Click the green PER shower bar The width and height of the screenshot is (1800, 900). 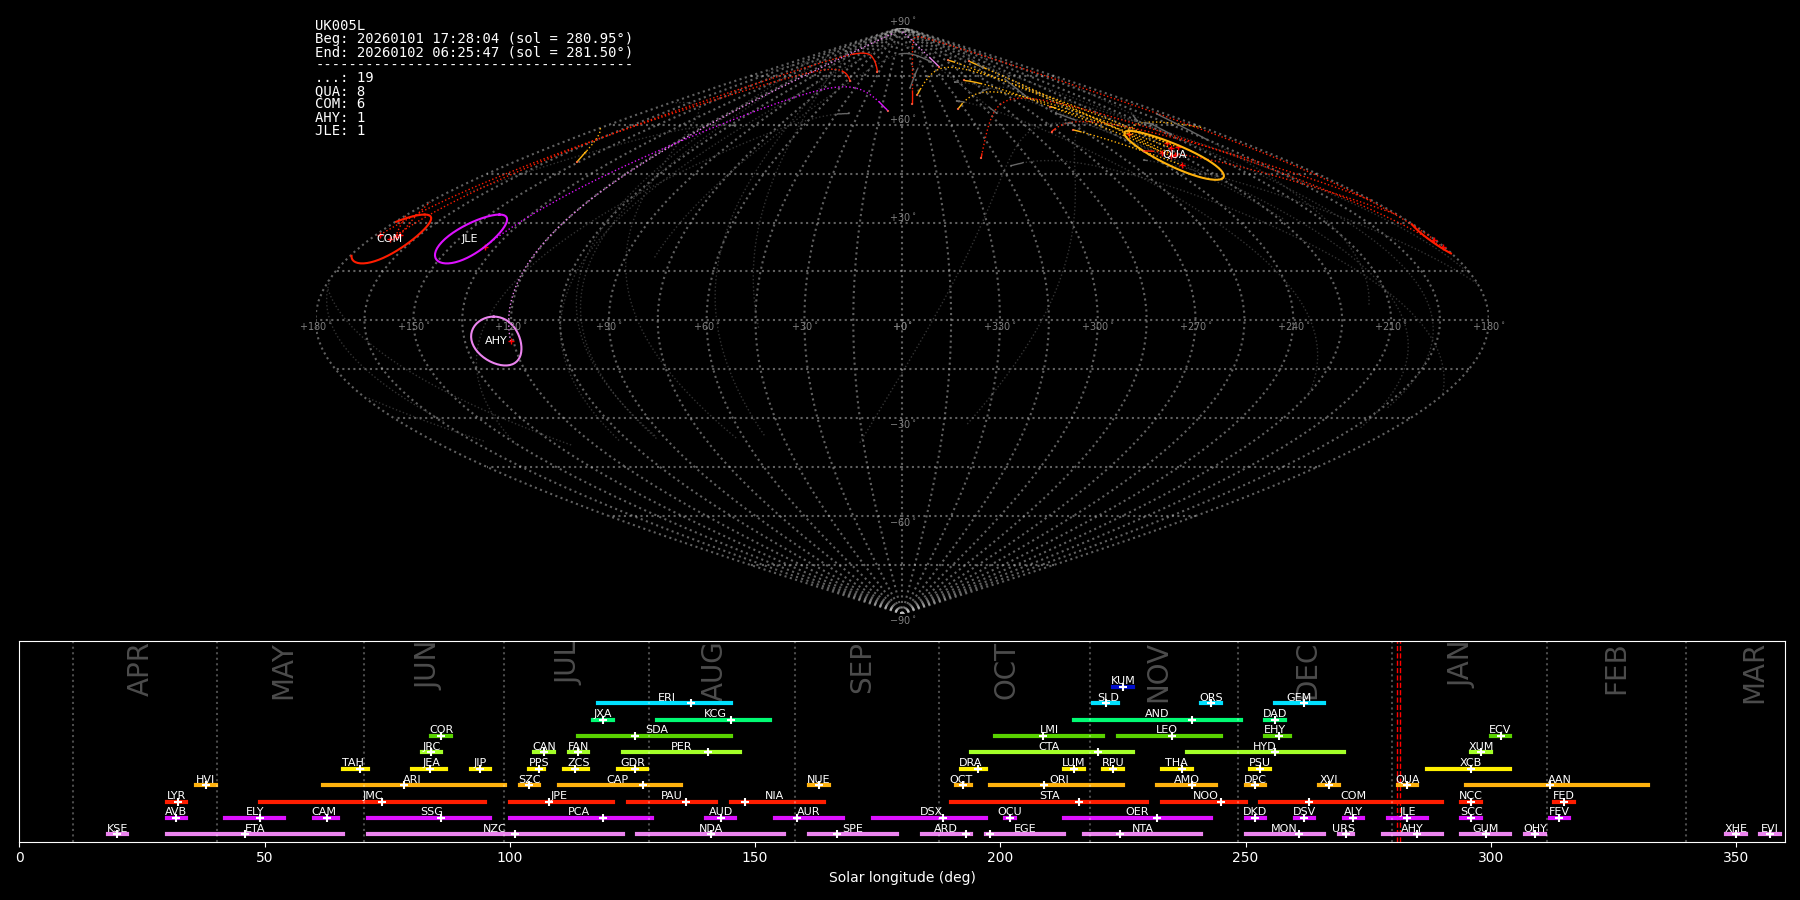680,752
